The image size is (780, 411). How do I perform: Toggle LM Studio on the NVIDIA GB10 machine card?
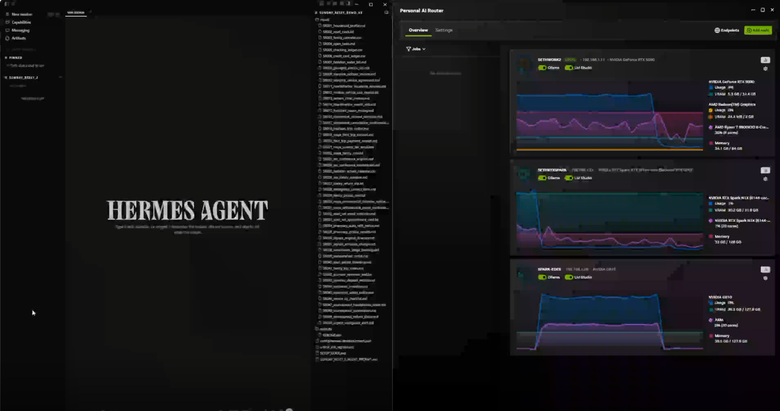[x=569, y=277]
